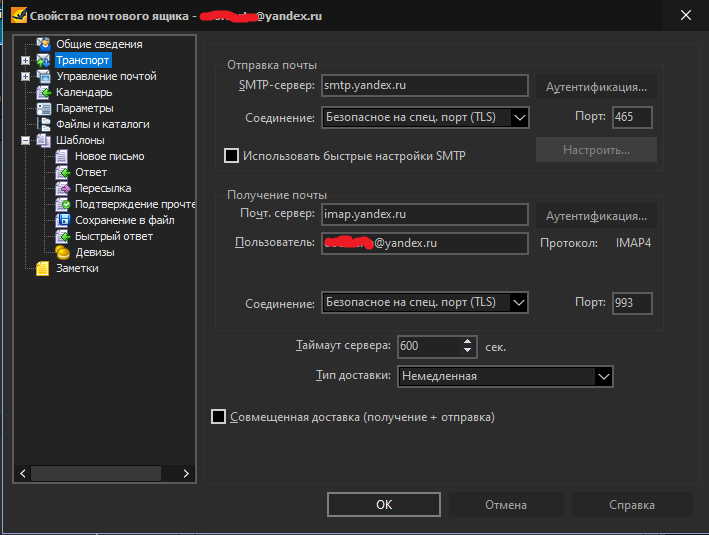Select Заметки in the tree
The height and width of the screenshot is (535, 709).
[x=77, y=268]
